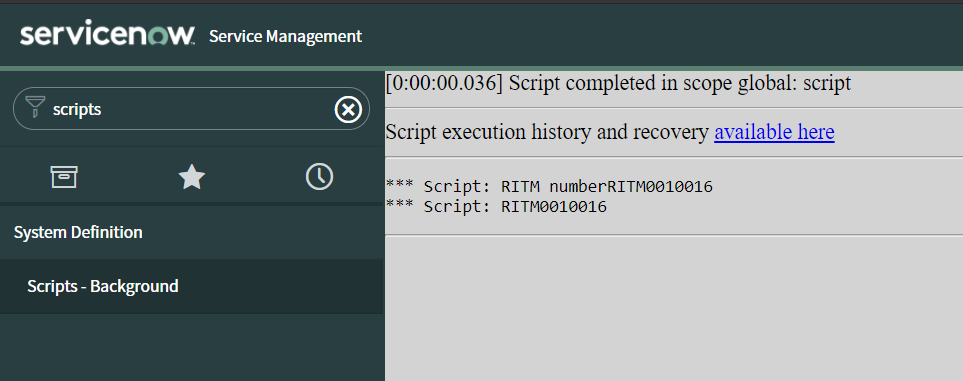Viewport: 963px width, 381px height.
Task: Focus the 'scripts' filter navigator field
Action: tap(191, 109)
